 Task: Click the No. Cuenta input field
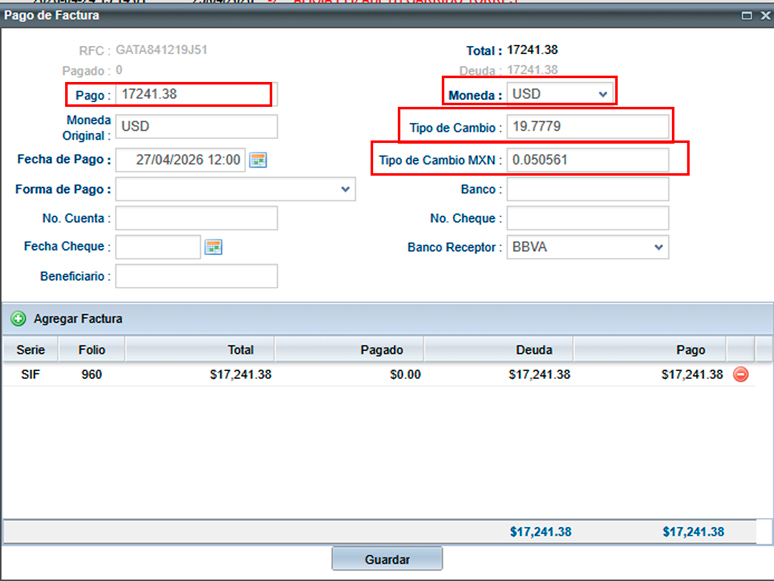point(196,218)
